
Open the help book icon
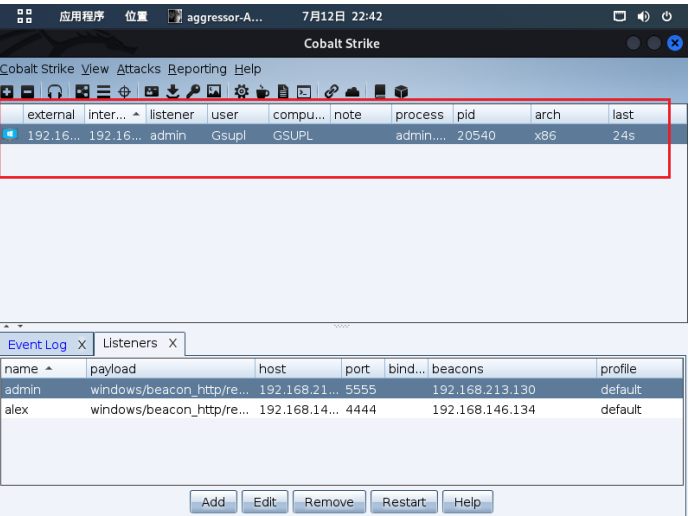380,92
